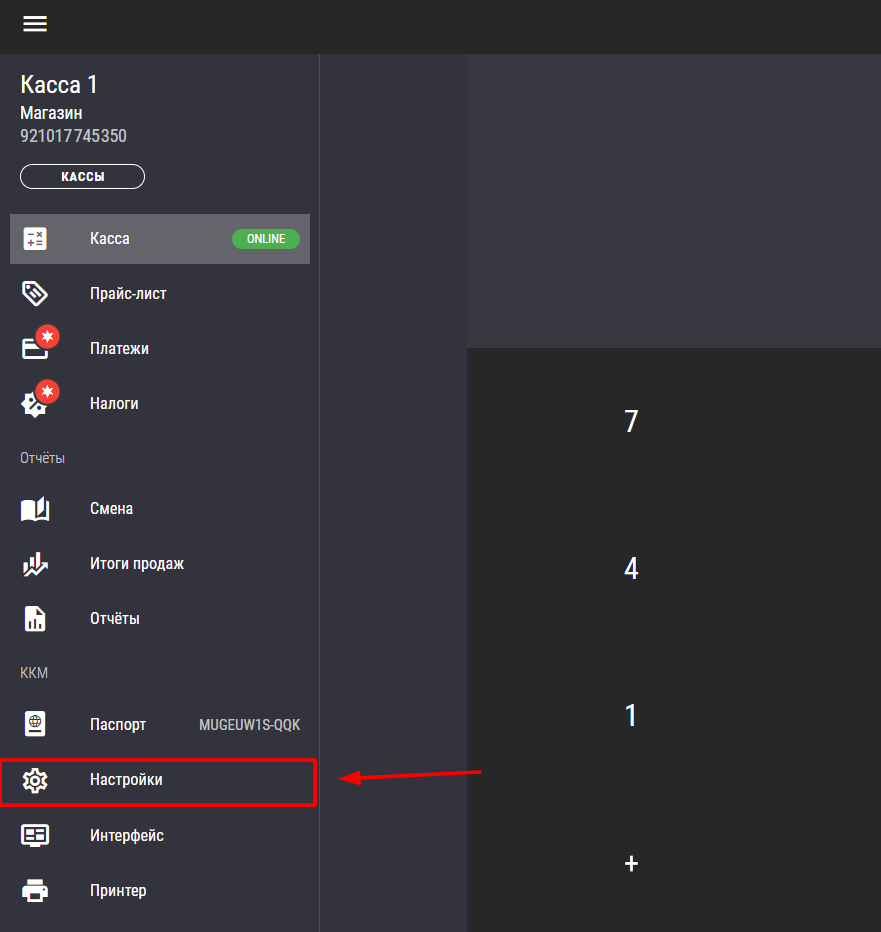
Task: Click the MUGEUW1S-QQK passport code
Action: coord(250,725)
